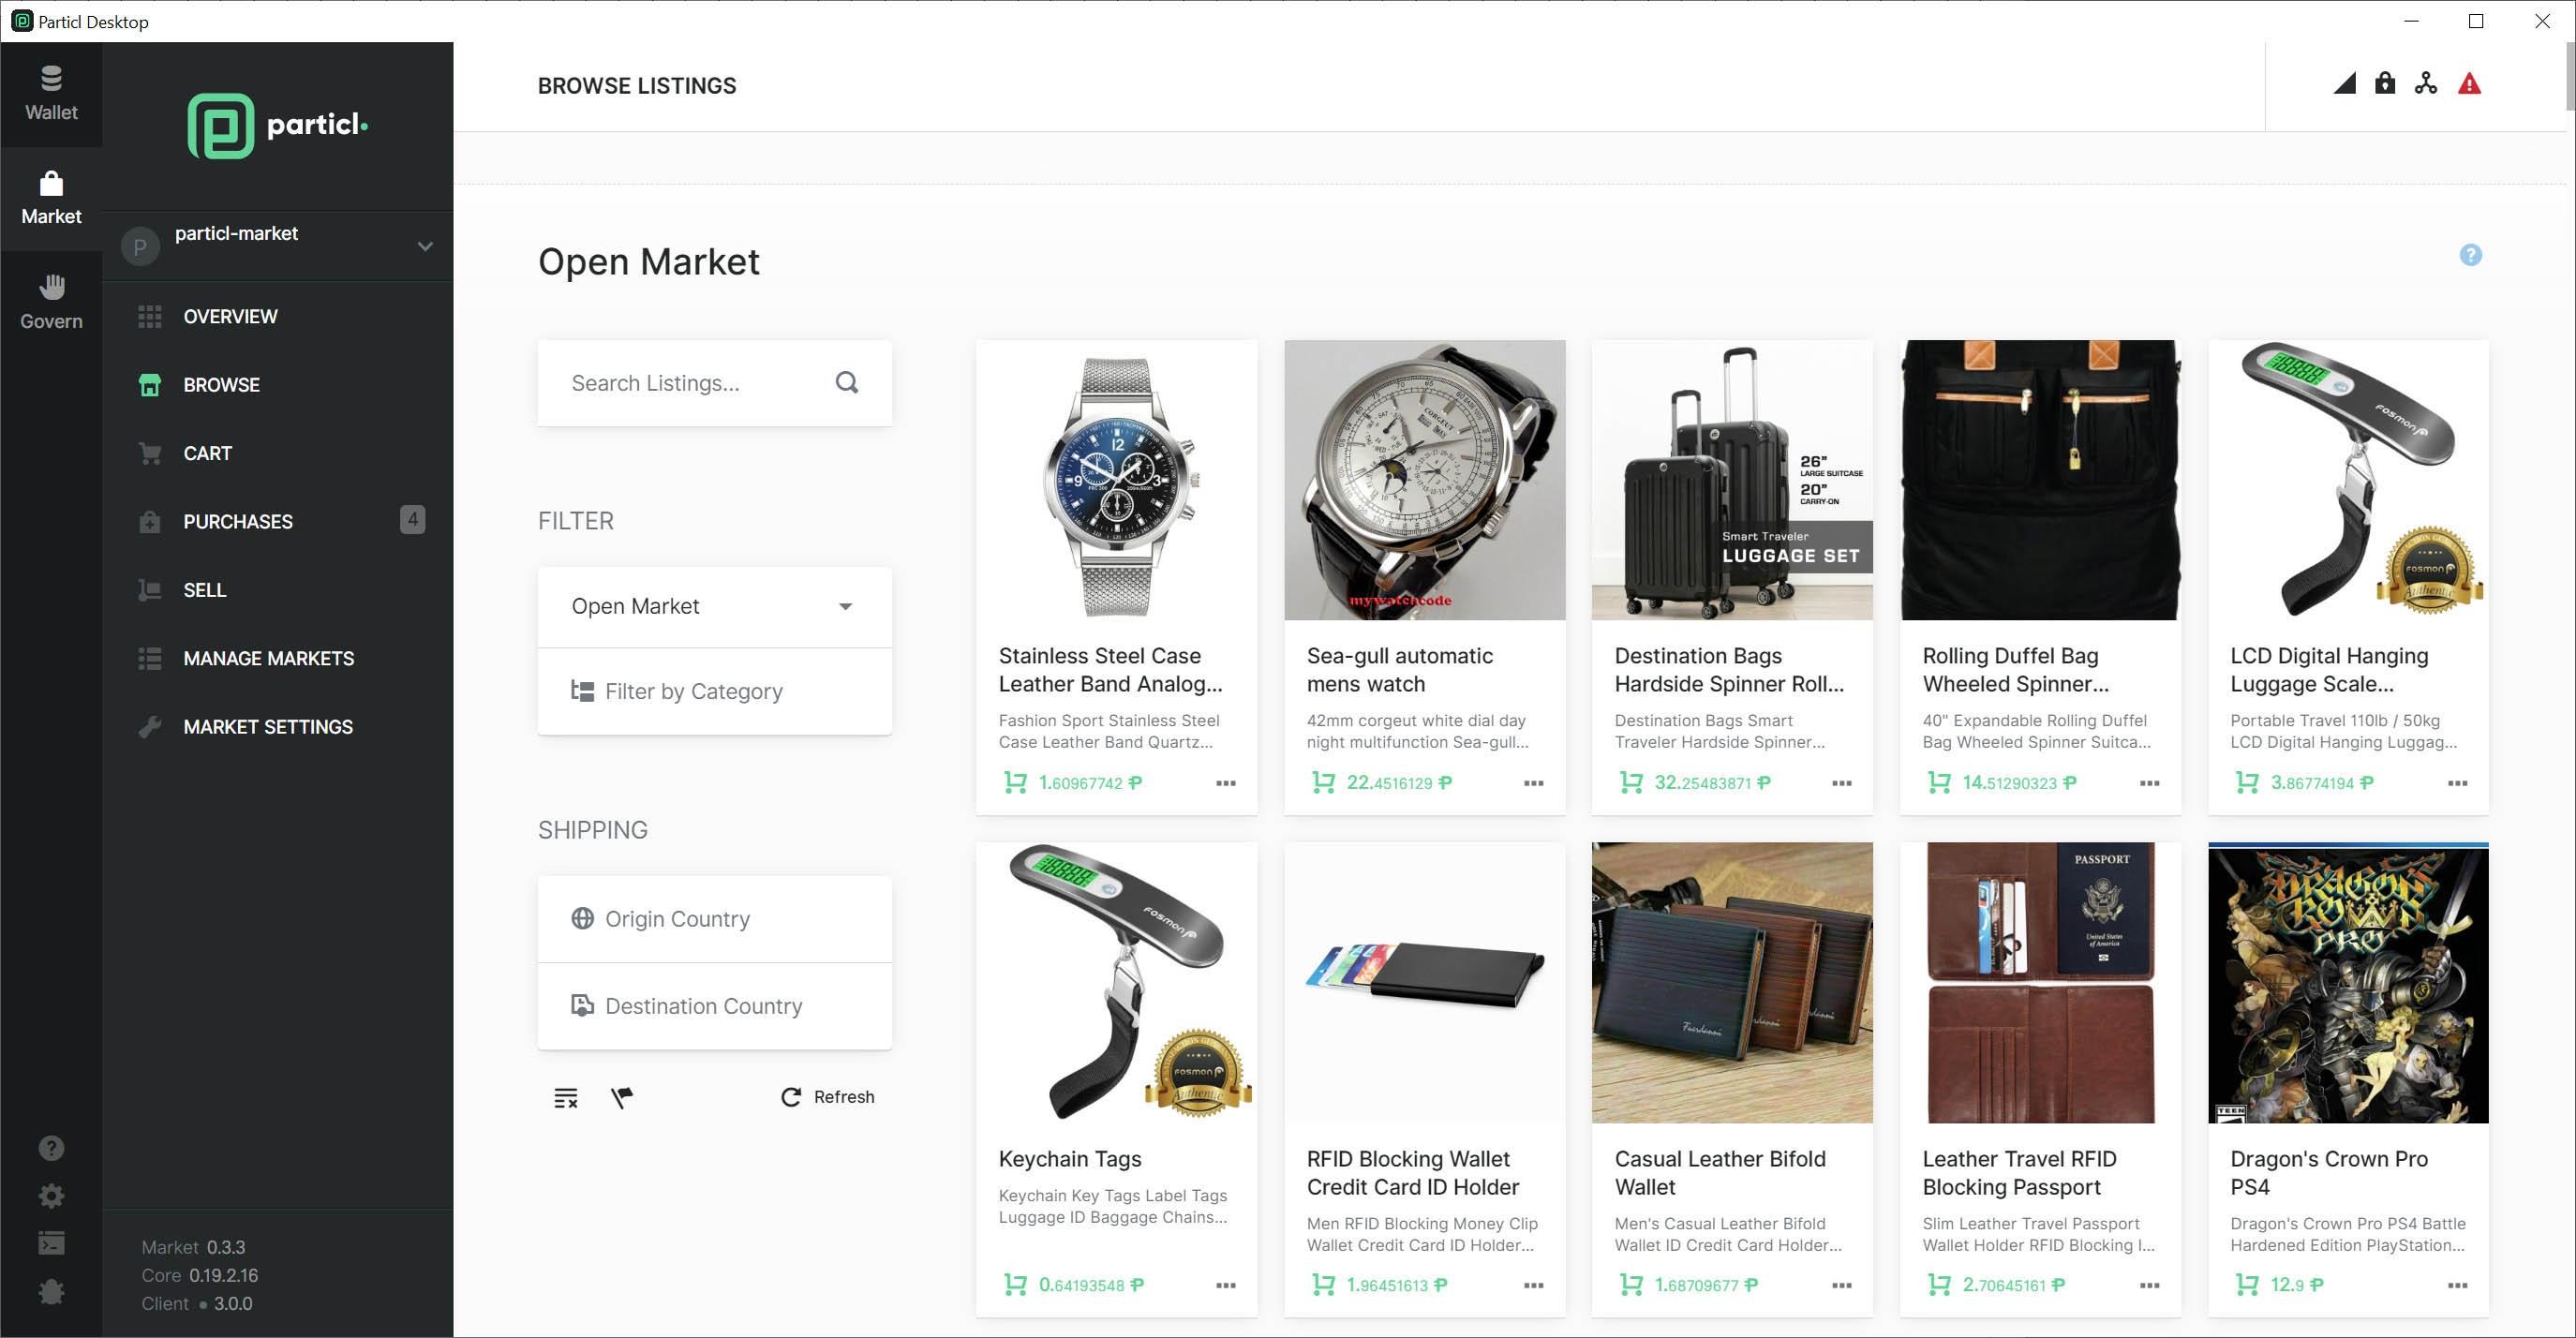Click the help question mark icon in sidebar
Screen dimensions: 2576x1338
point(51,1148)
